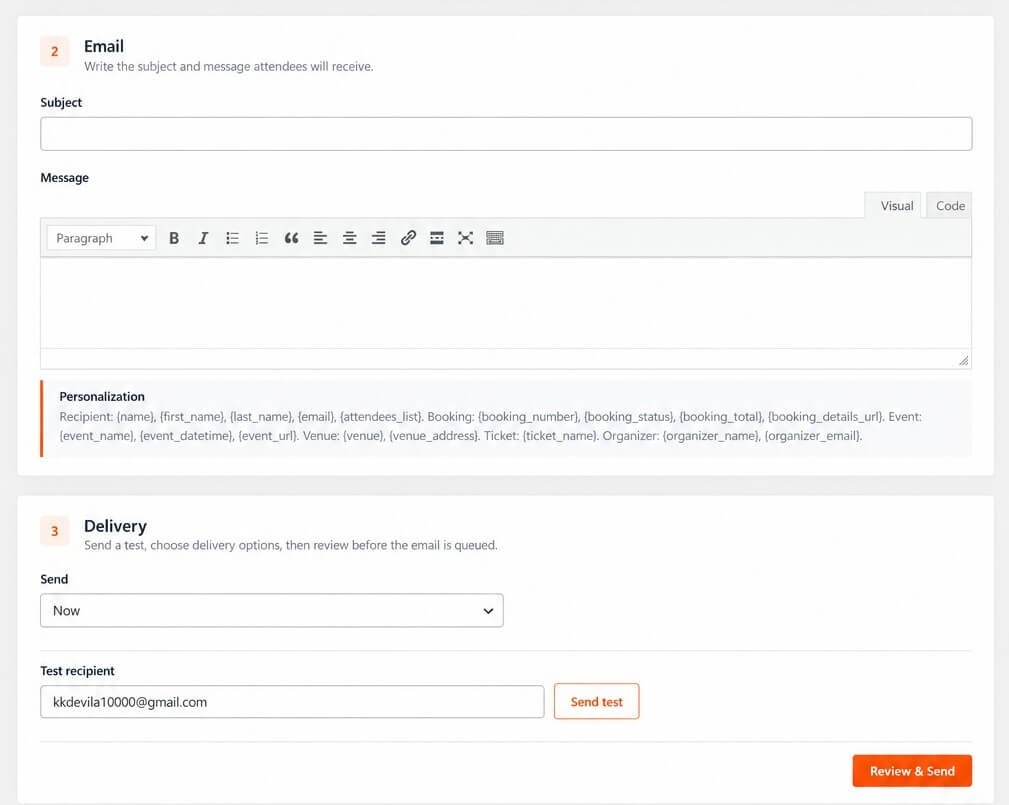Click the {organizer_email} placeholder text
This screenshot has height=805, width=1009.
(812, 436)
